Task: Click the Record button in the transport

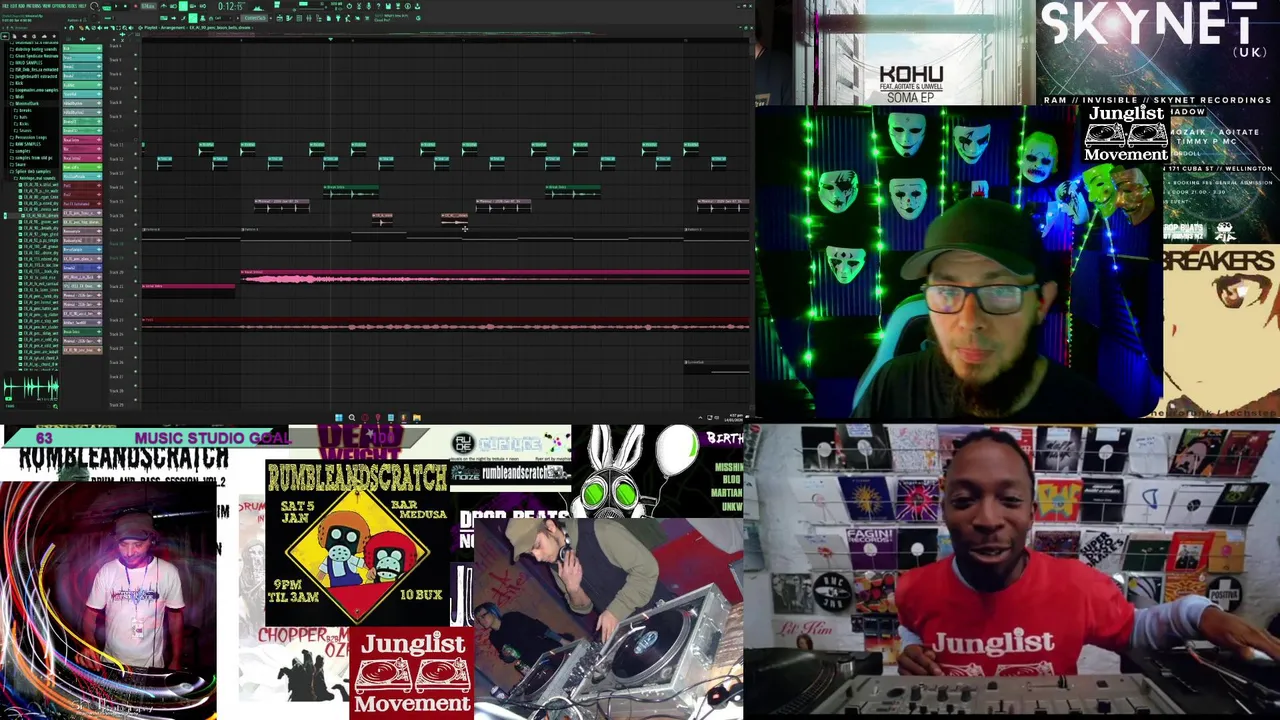Action: coord(136,6)
